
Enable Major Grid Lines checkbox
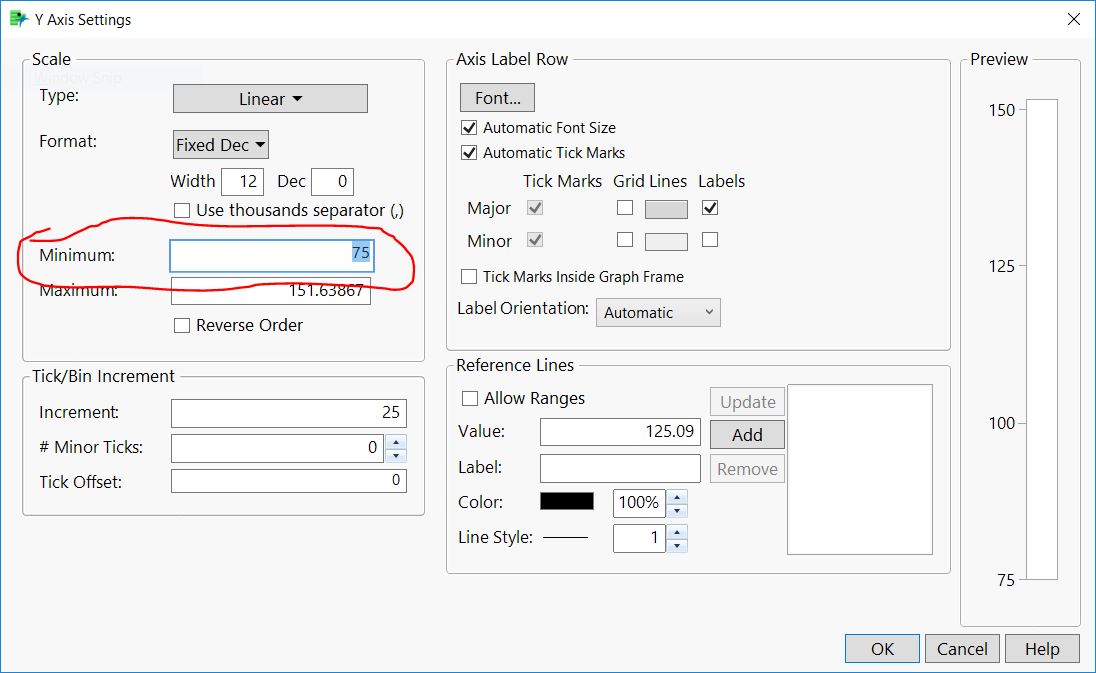pyautogui.click(x=625, y=208)
